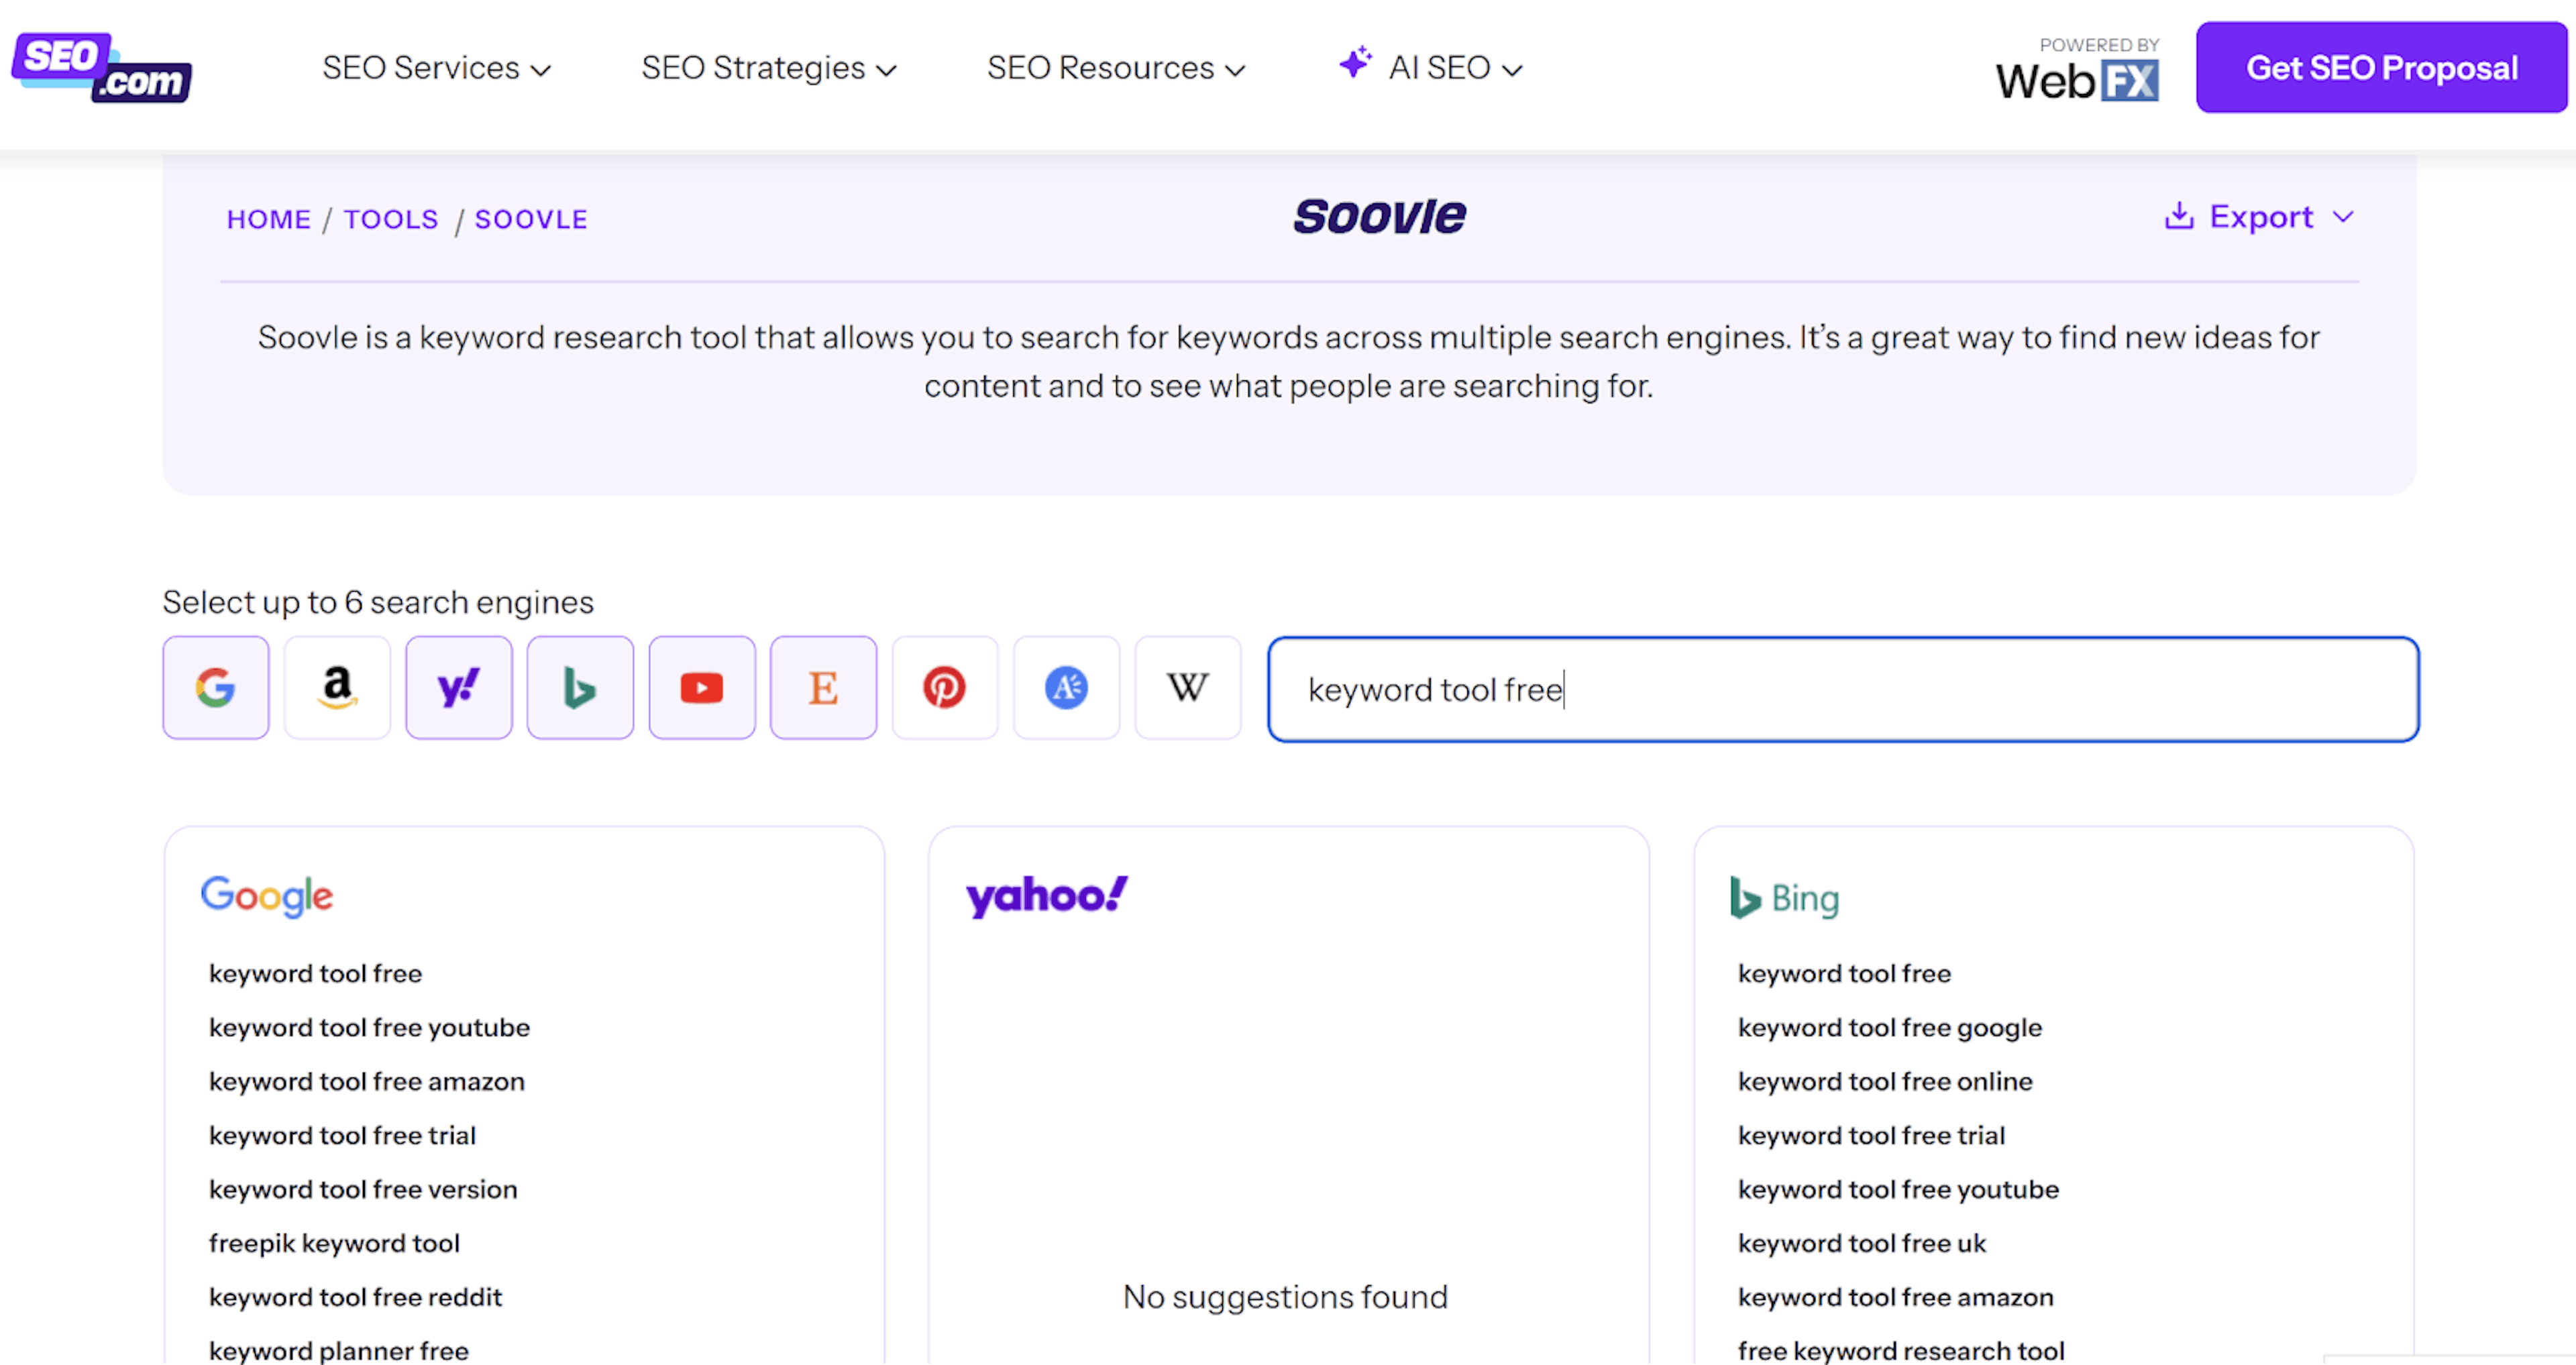Open the SEO Resources menu
This screenshot has width=2576, height=1365.
click(1116, 68)
